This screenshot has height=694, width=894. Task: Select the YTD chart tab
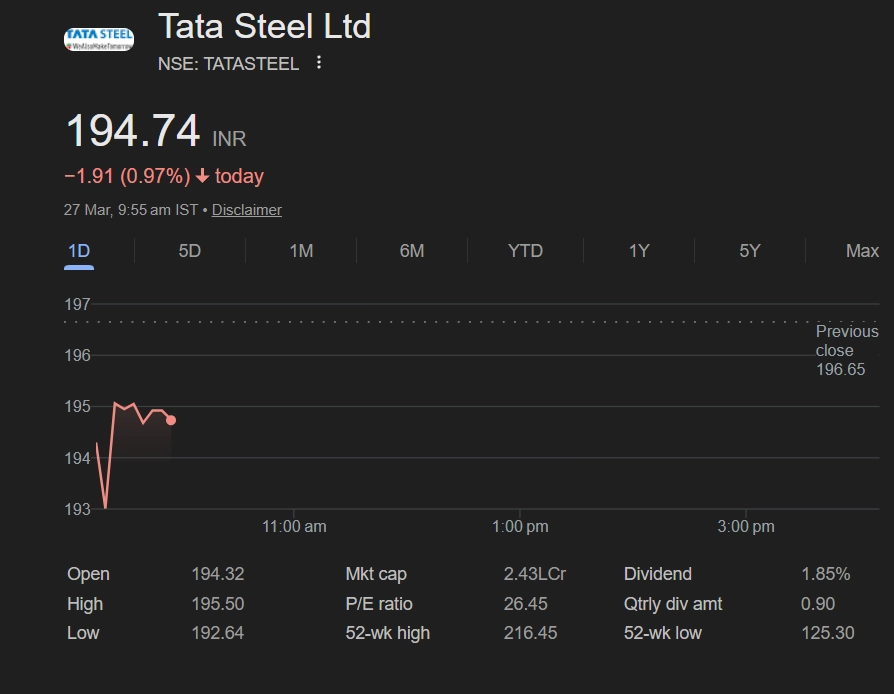point(525,251)
